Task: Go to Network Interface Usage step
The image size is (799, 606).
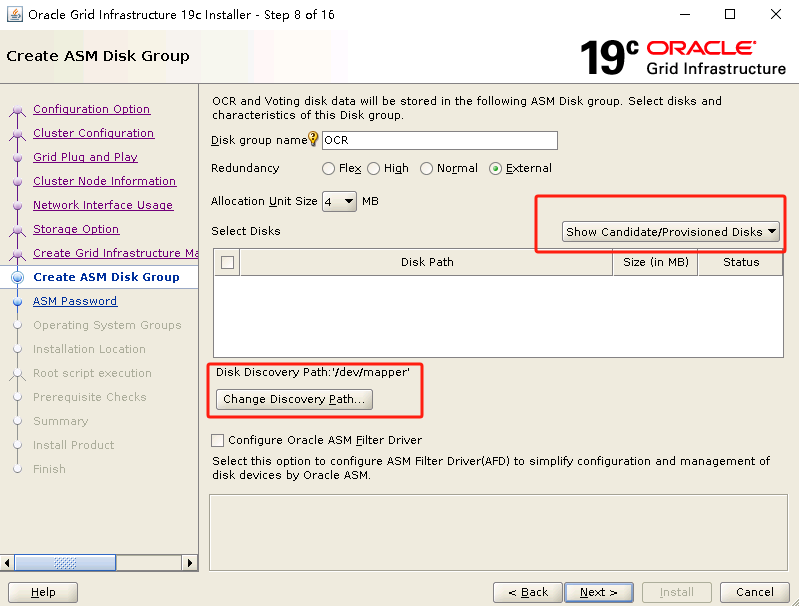Action: (x=103, y=205)
